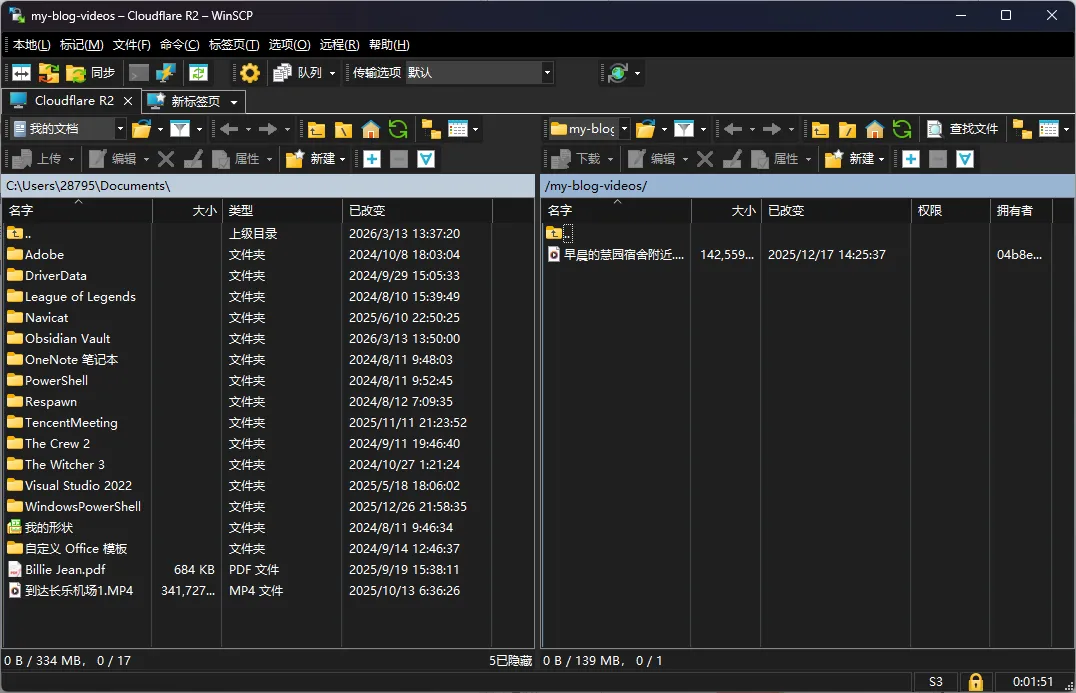Click the parent directory icon in remote panel
1076x693 pixels.
[821, 128]
